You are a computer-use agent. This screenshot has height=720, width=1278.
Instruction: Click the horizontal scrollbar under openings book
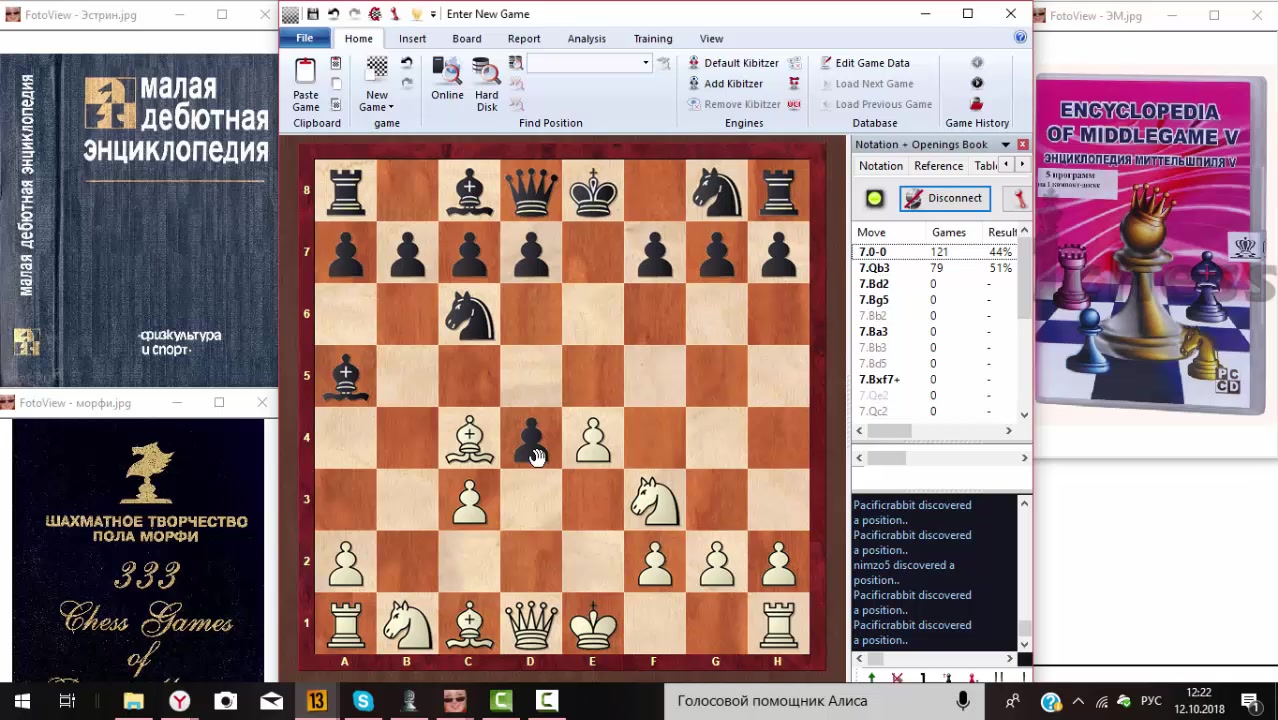pos(933,431)
